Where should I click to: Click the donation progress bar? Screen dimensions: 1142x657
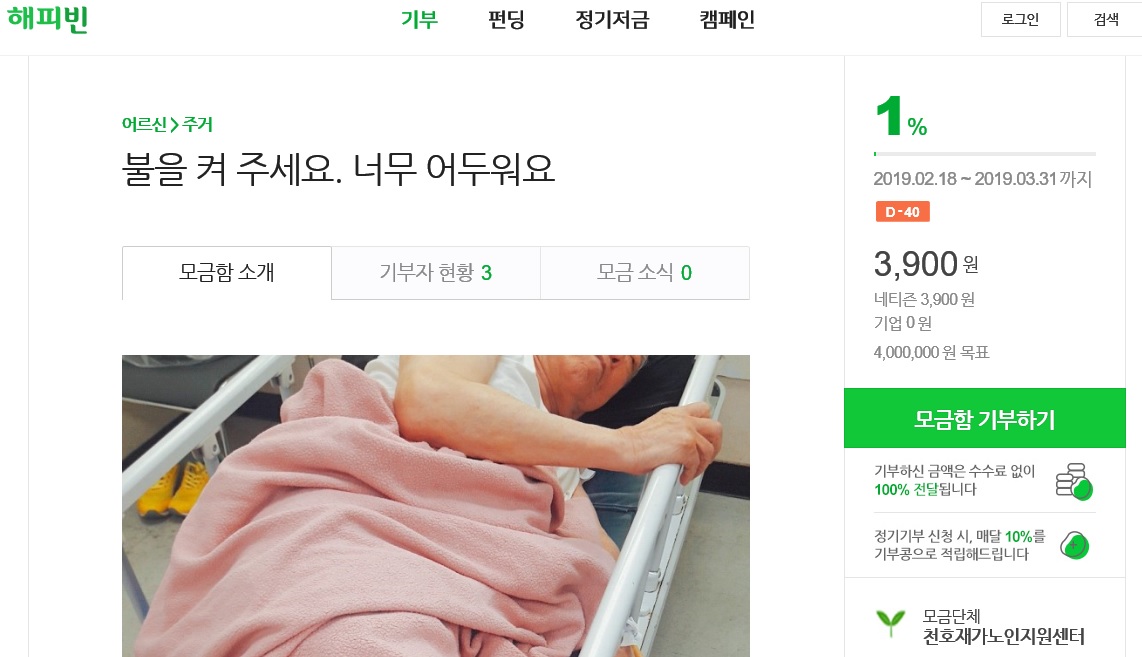[984, 154]
